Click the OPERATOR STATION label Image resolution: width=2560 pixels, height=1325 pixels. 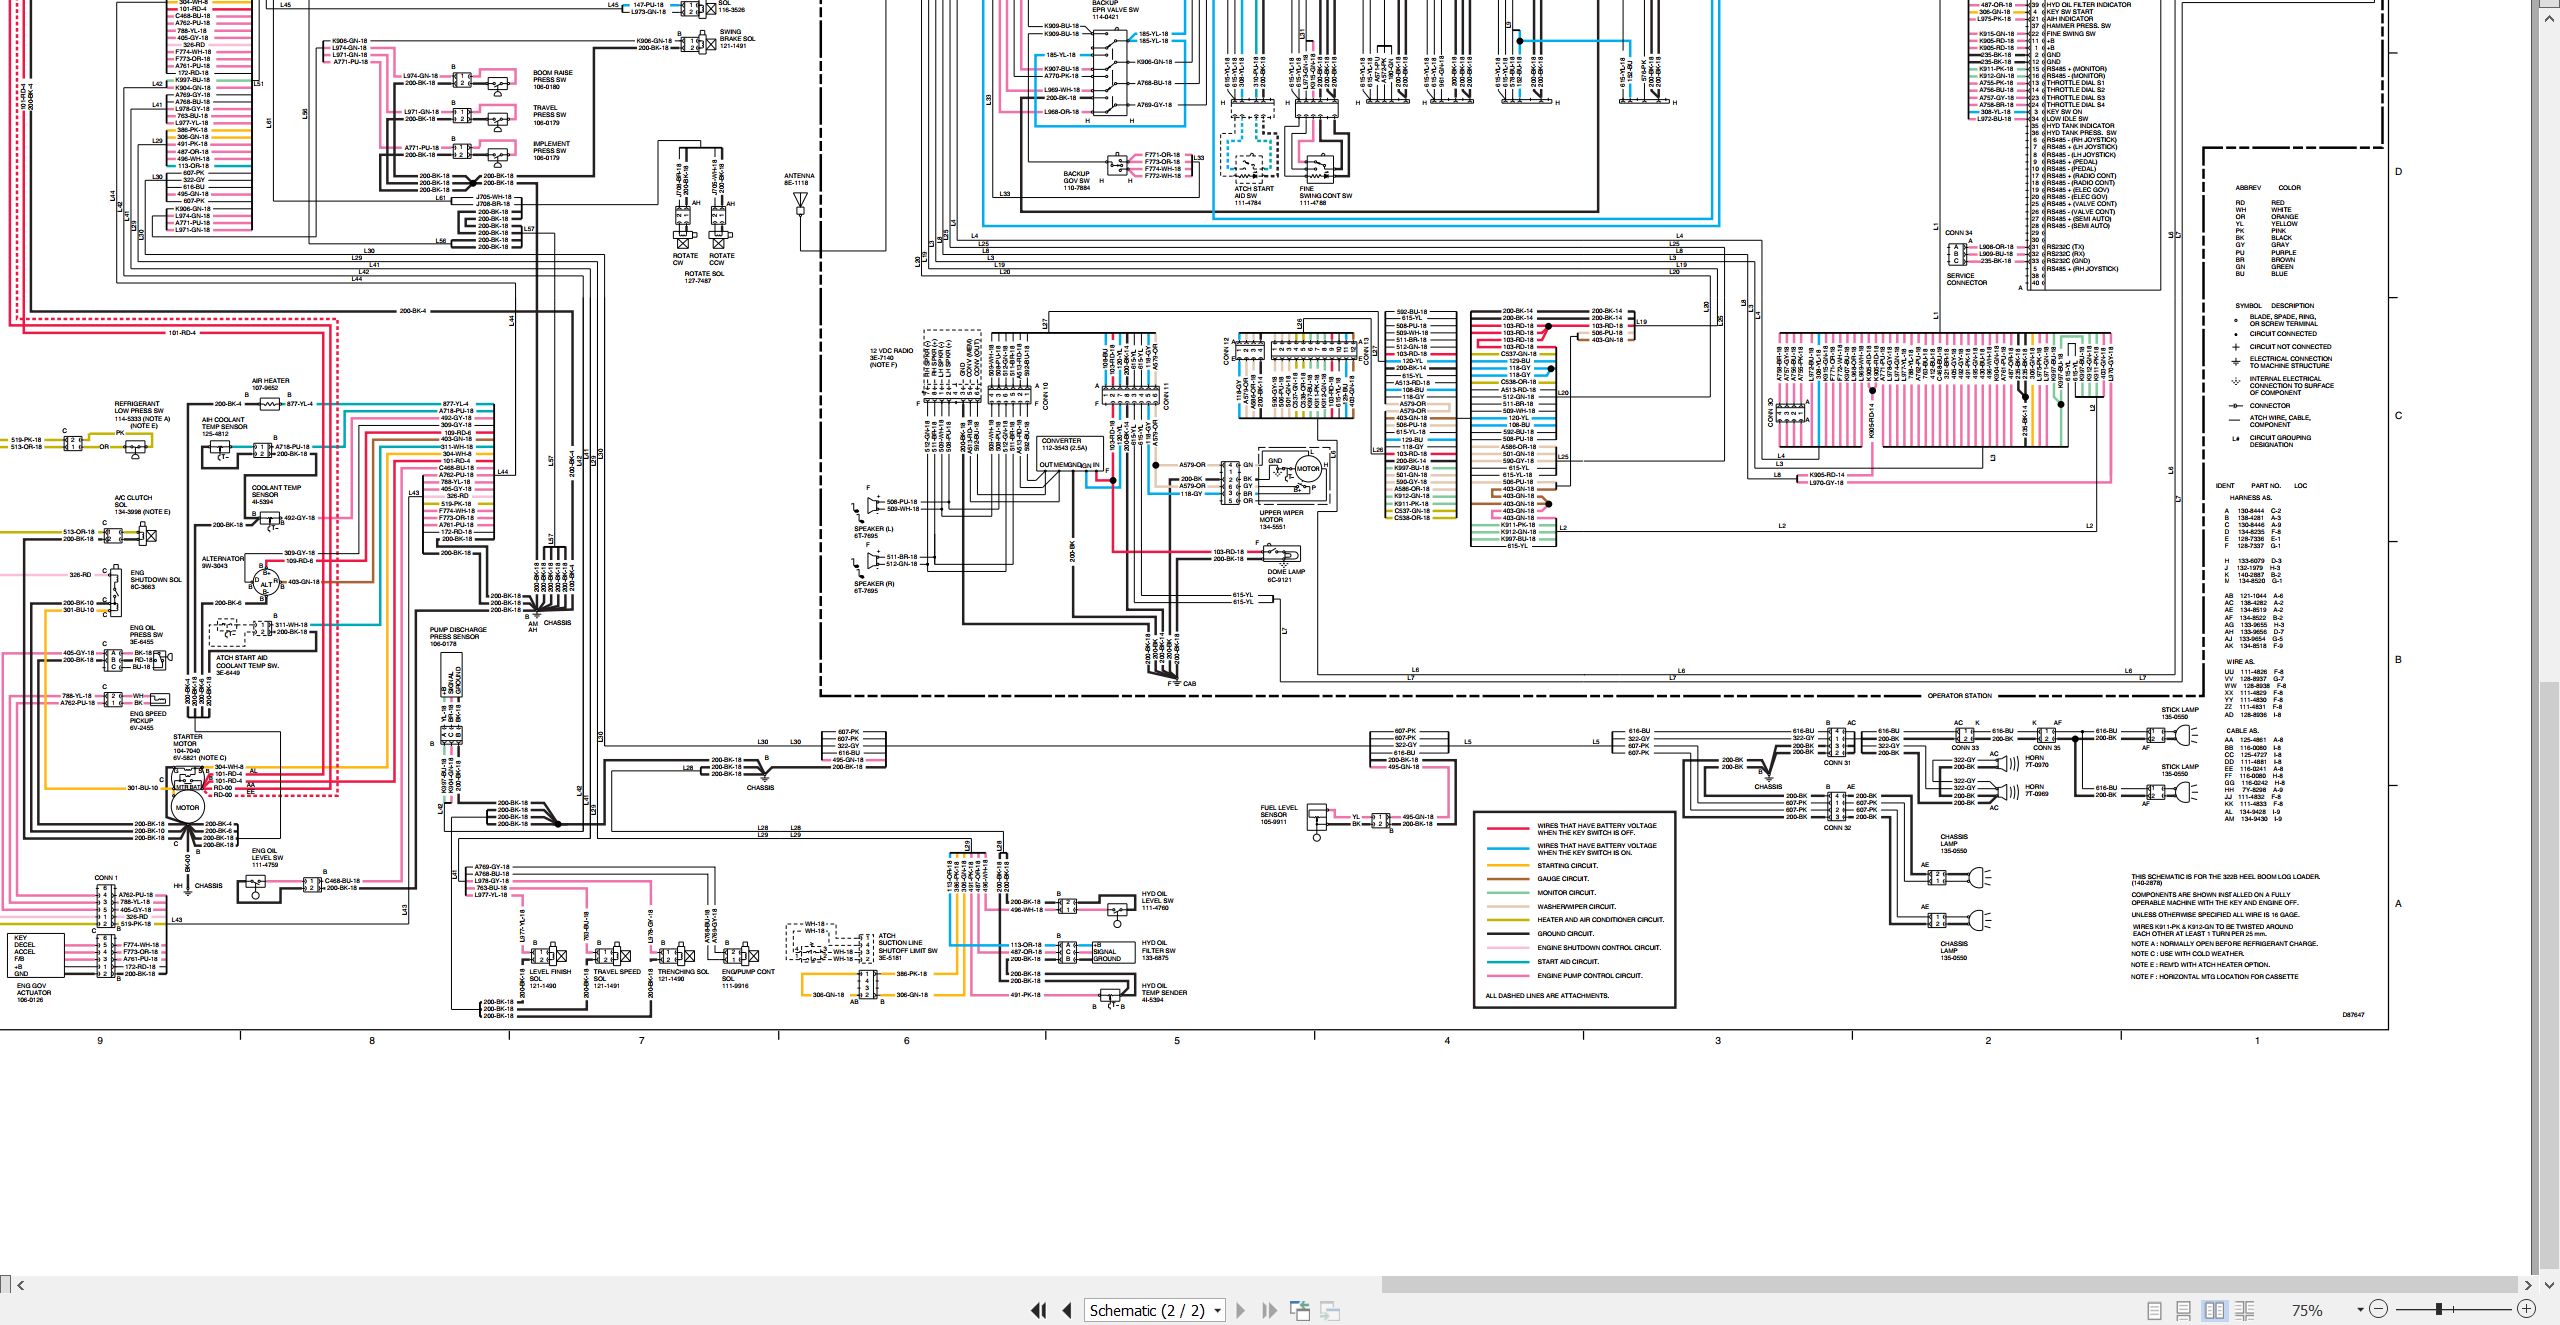click(x=1959, y=696)
